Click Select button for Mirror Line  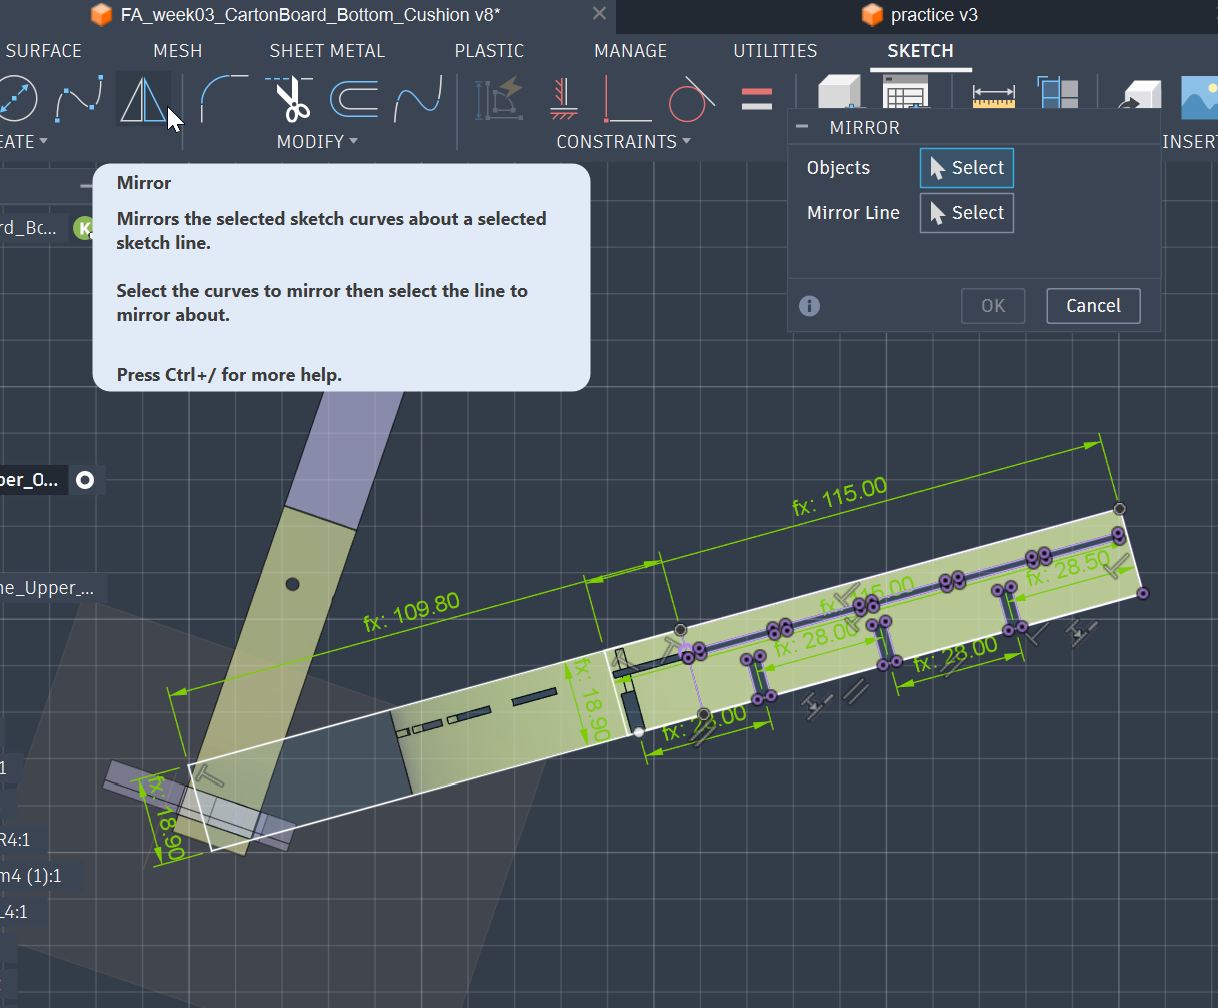click(966, 213)
